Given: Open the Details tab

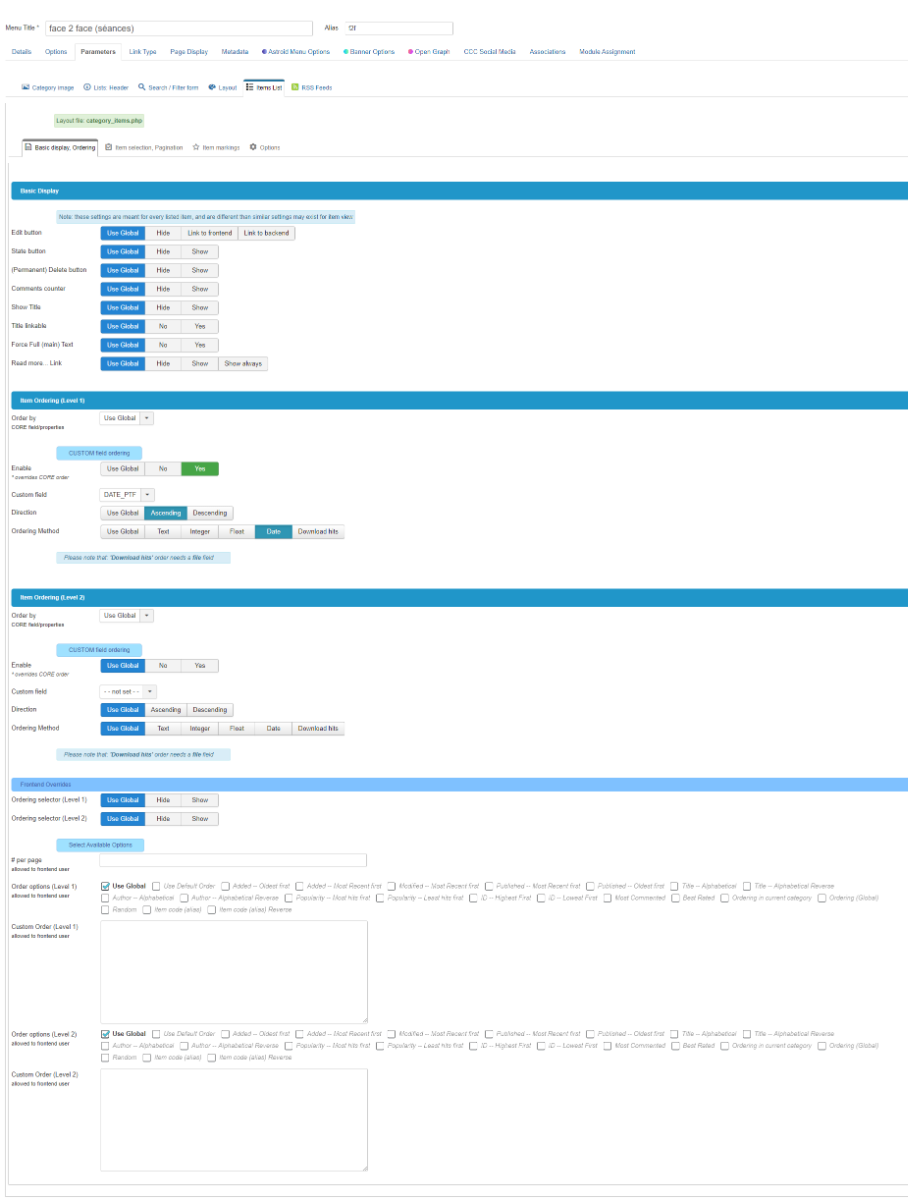Looking at the screenshot, I should (x=22, y=51).
